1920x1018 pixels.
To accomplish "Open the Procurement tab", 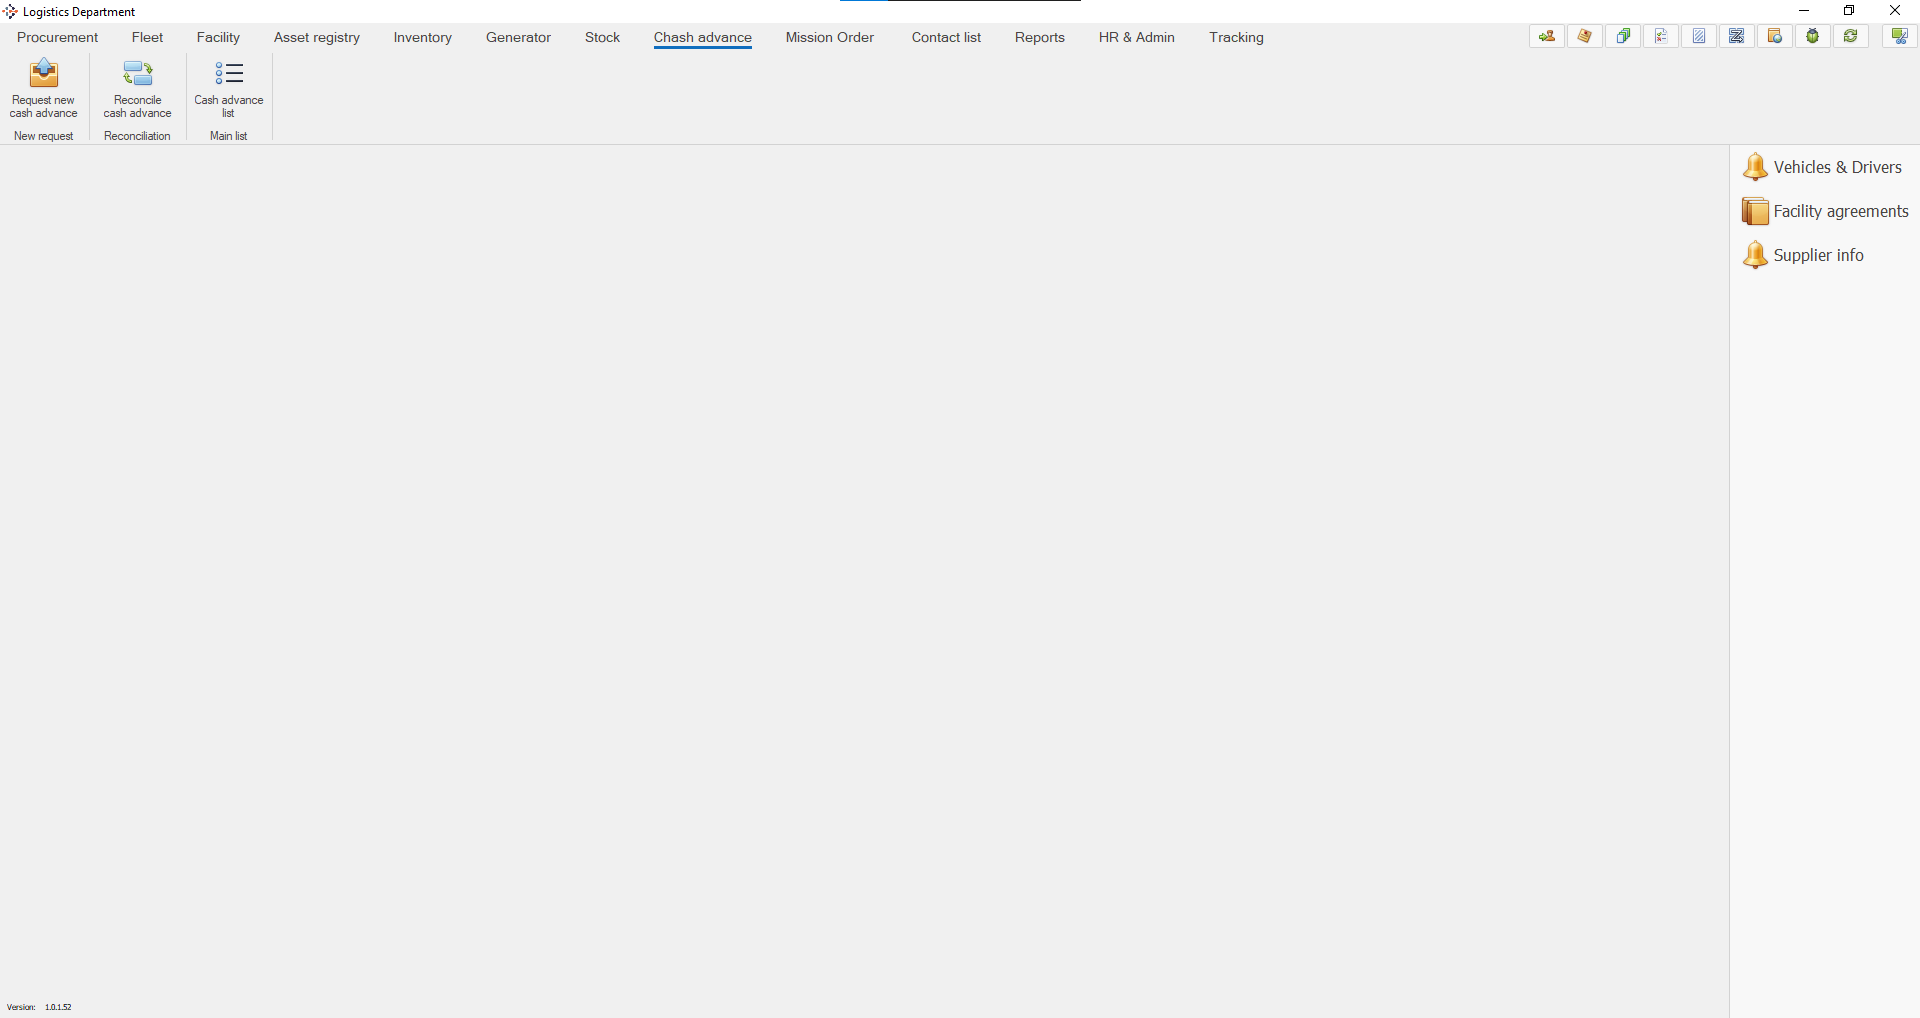I will [58, 38].
